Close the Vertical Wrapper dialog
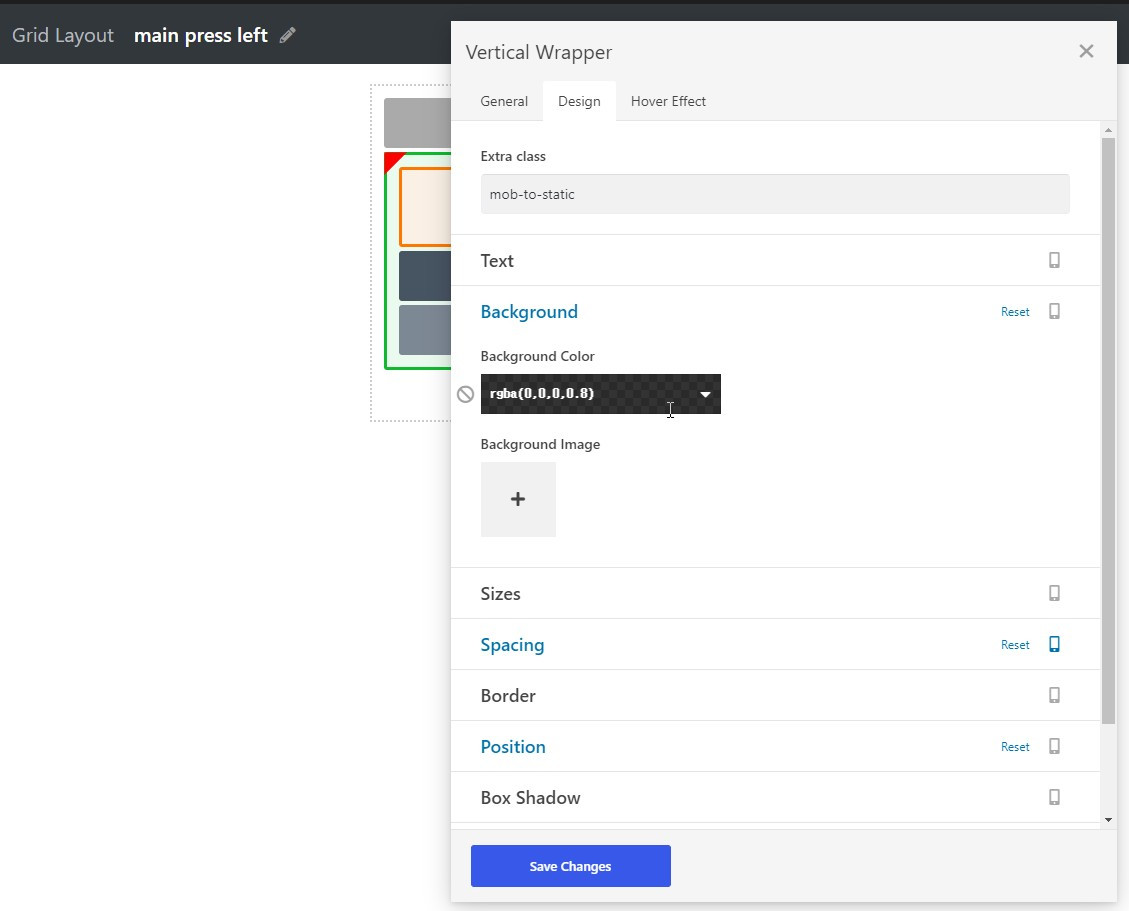 pyautogui.click(x=1086, y=51)
